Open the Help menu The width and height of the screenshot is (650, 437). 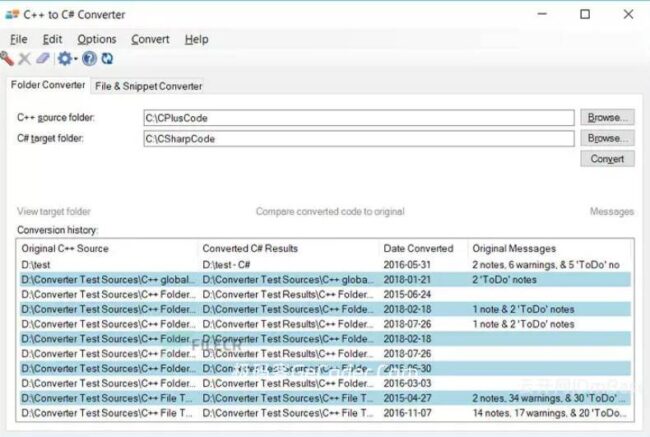click(x=196, y=39)
